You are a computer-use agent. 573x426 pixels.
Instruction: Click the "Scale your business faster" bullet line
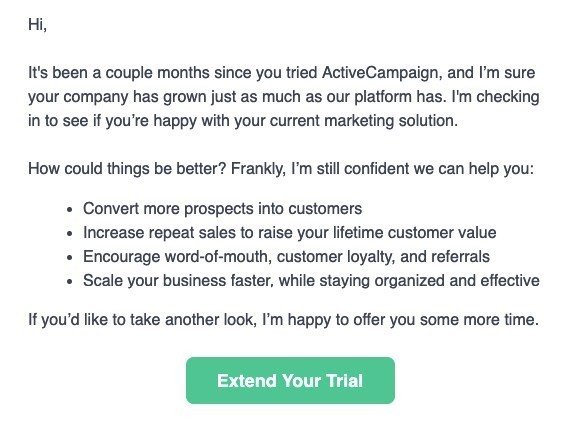[x=311, y=281]
